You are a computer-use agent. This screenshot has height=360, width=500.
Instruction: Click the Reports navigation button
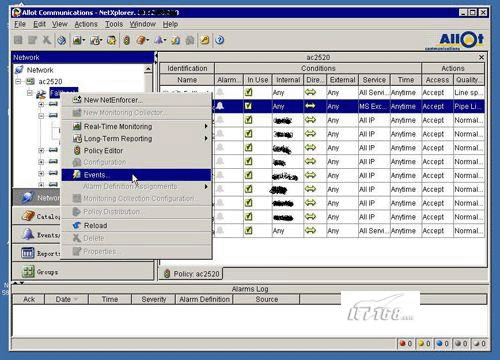[x=37, y=254]
